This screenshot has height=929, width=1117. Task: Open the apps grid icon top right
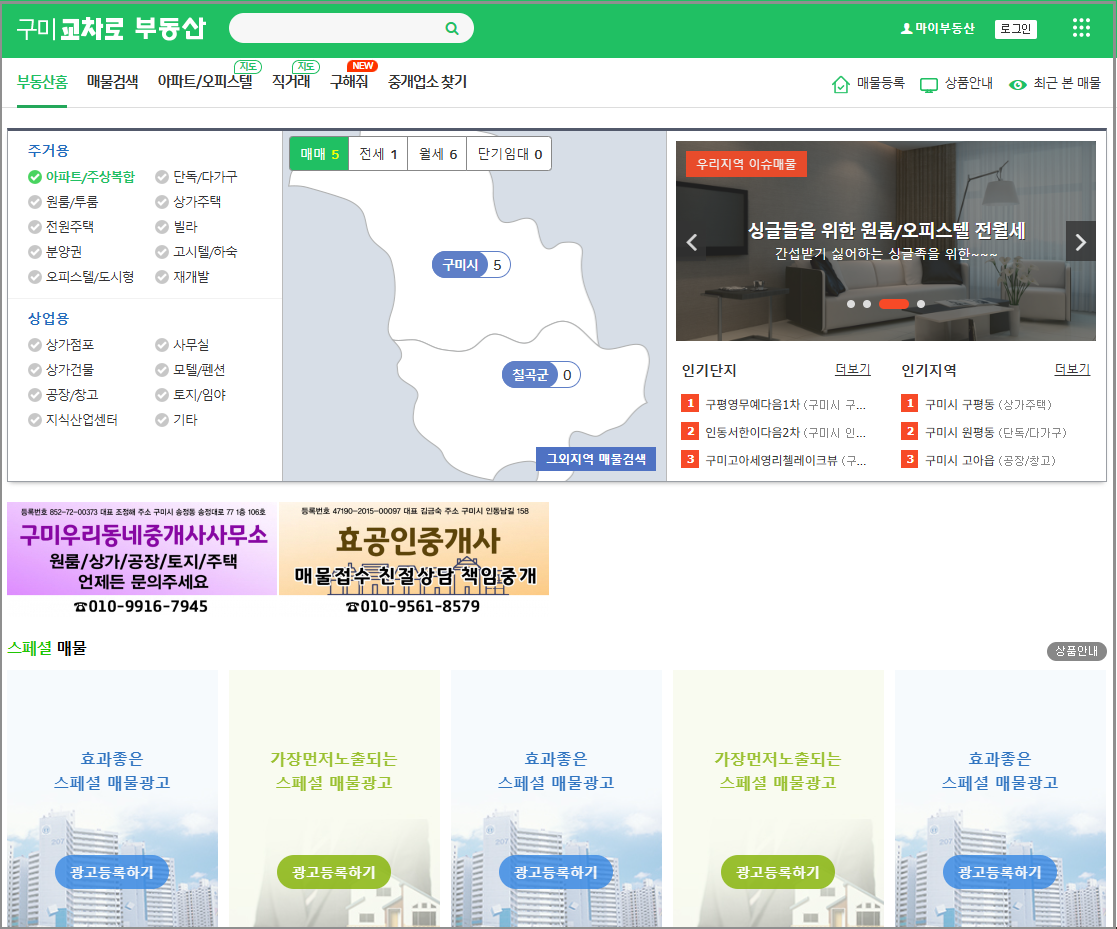pos(1081,27)
